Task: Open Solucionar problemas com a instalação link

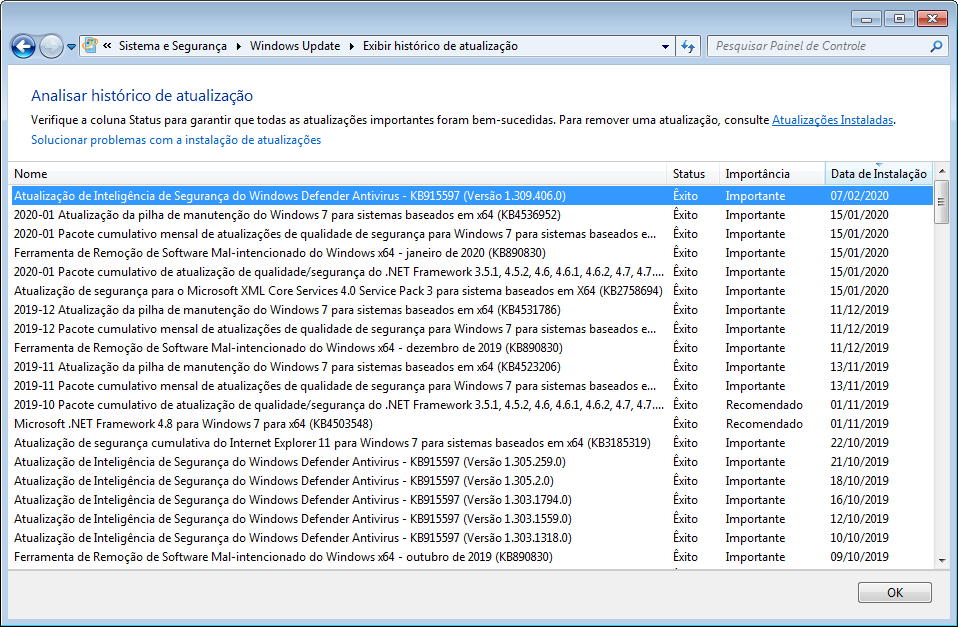Action: pos(176,140)
